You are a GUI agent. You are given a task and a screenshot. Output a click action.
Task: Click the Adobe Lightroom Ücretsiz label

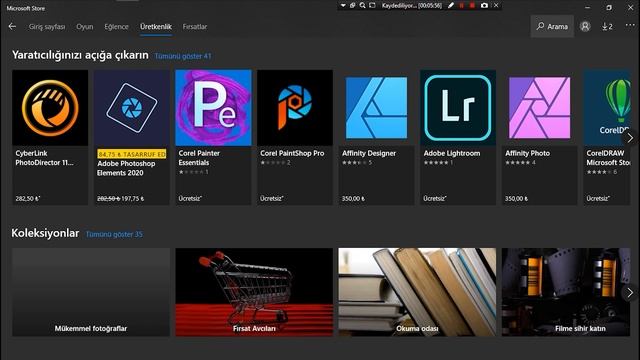(435, 198)
